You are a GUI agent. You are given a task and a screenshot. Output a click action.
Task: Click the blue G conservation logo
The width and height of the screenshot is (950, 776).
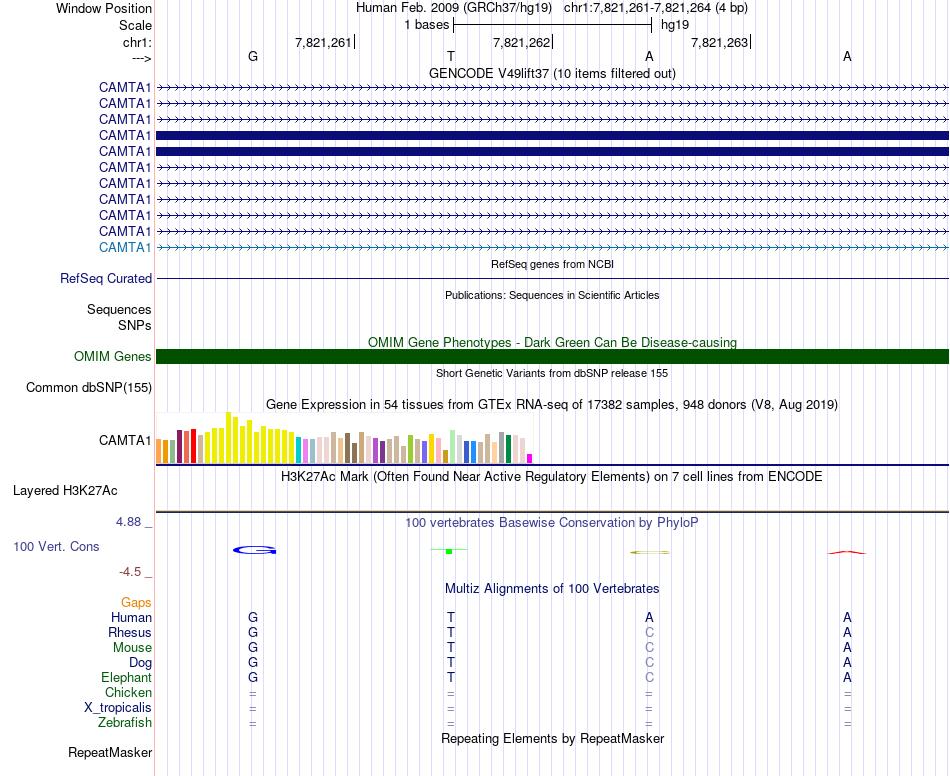(x=254, y=550)
